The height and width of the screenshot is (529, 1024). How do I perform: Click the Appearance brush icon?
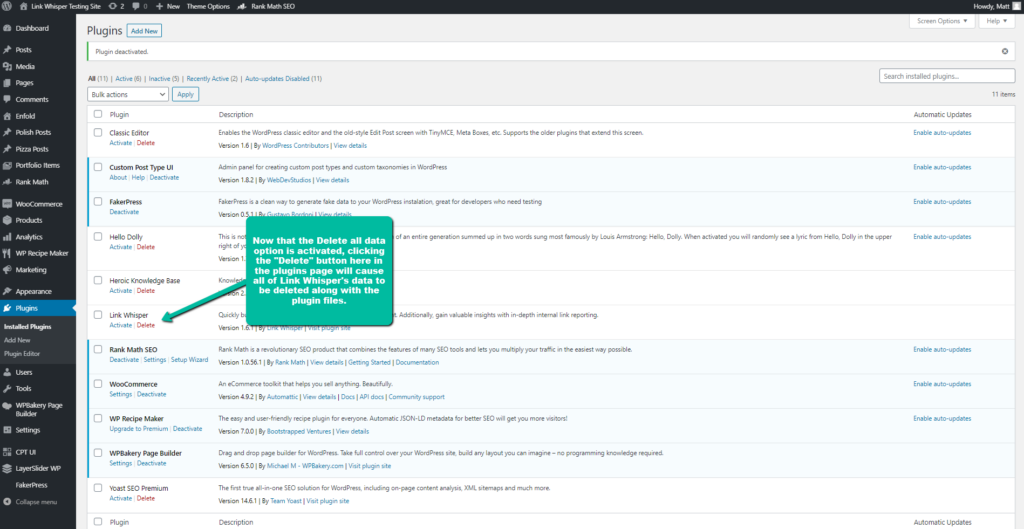click(7, 291)
